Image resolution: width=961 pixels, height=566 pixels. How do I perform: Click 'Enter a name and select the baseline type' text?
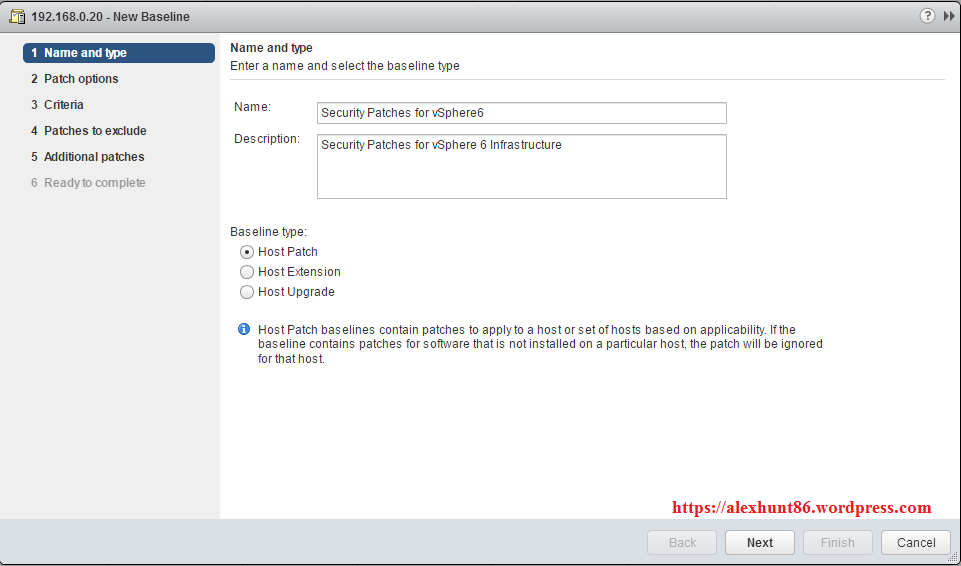pos(345,66)
